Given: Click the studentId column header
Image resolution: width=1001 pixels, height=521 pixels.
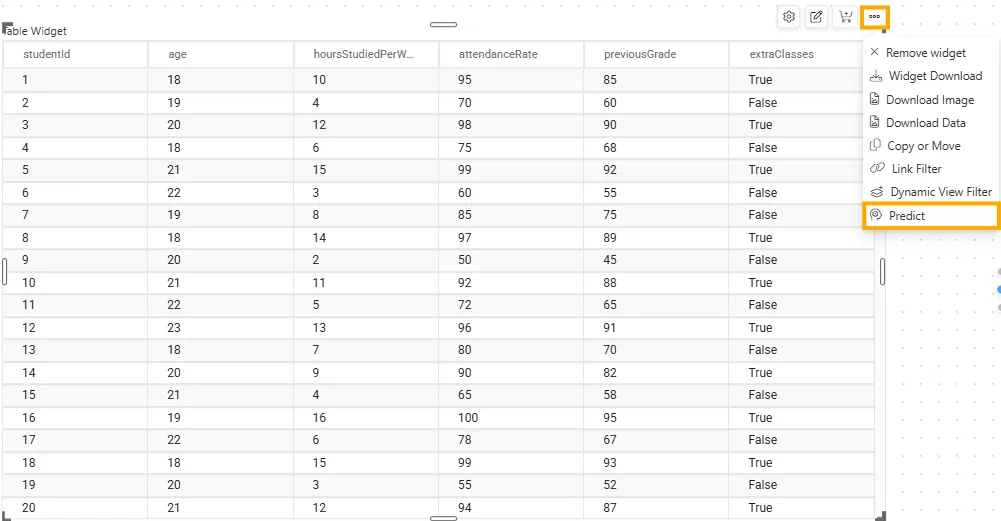Looking at the screenshot, I should [x=47, y=54].
